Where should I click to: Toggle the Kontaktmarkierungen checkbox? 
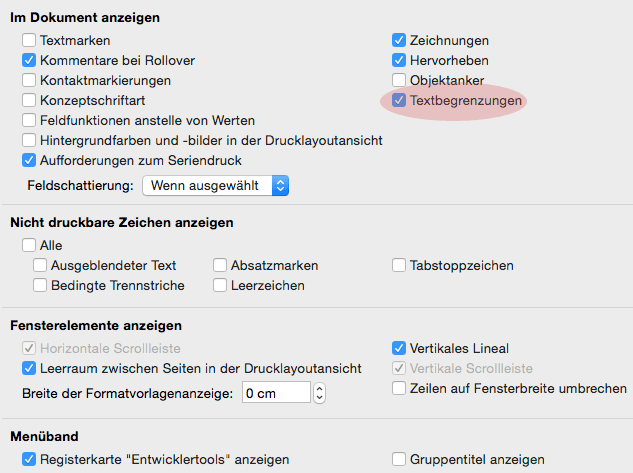(x=28, y=80)
